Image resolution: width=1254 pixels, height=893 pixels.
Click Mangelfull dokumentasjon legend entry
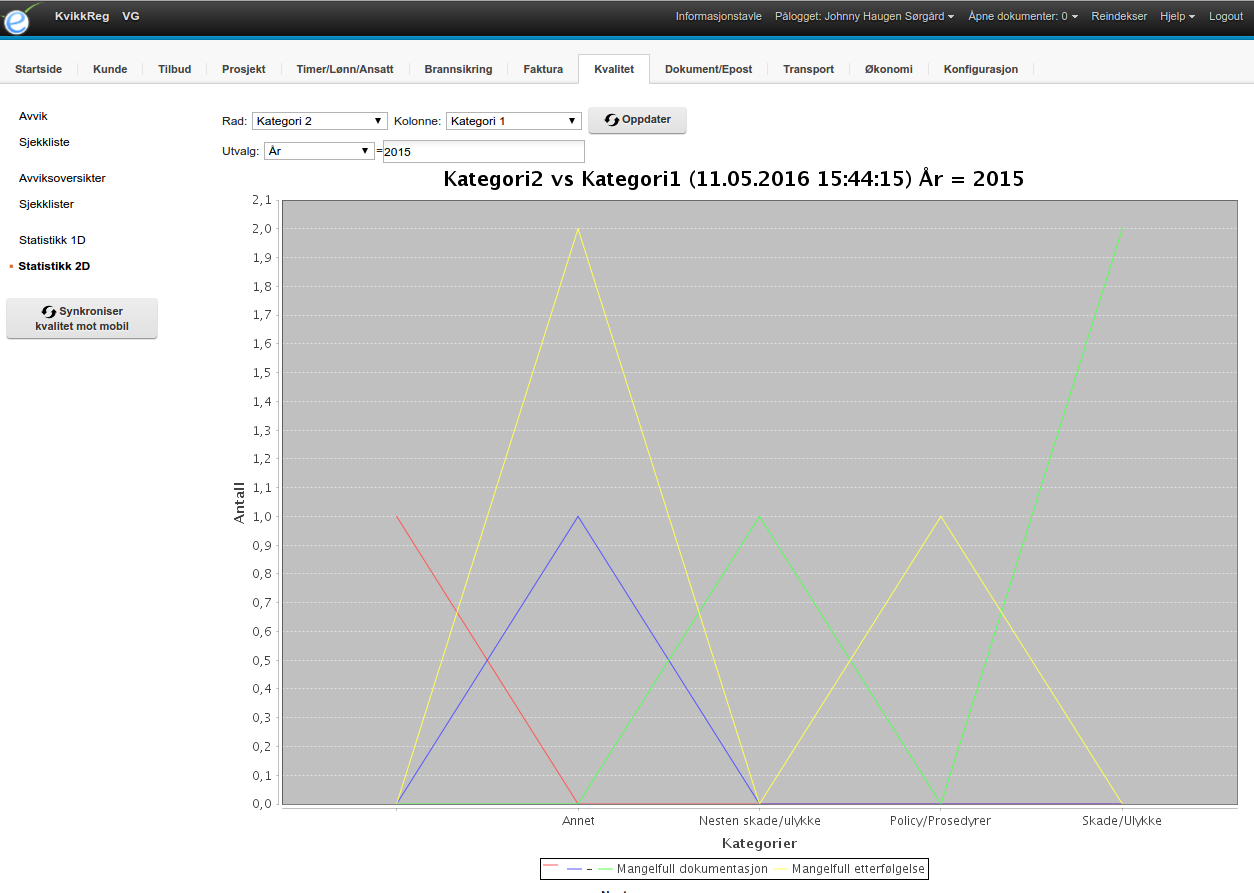692,869
